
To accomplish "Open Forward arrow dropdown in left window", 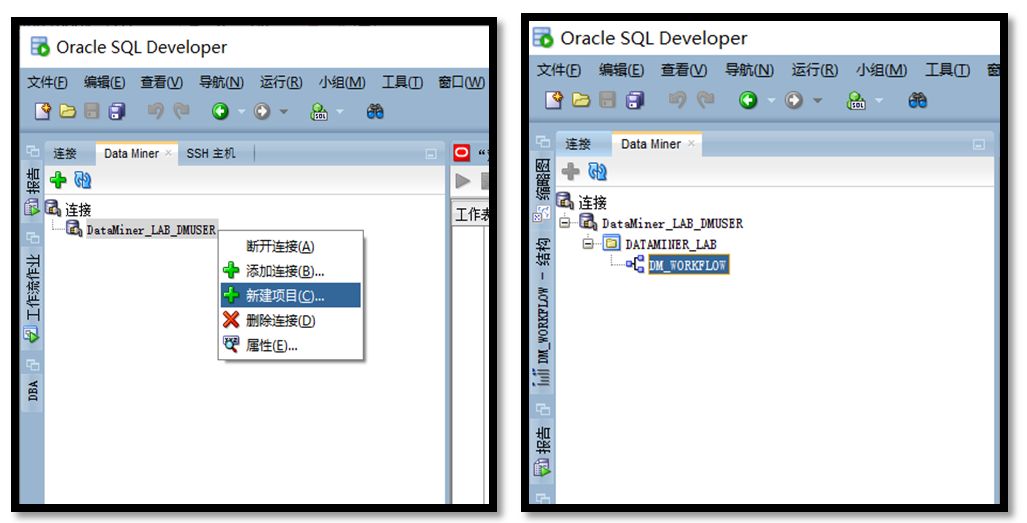I will coord(284,112).
